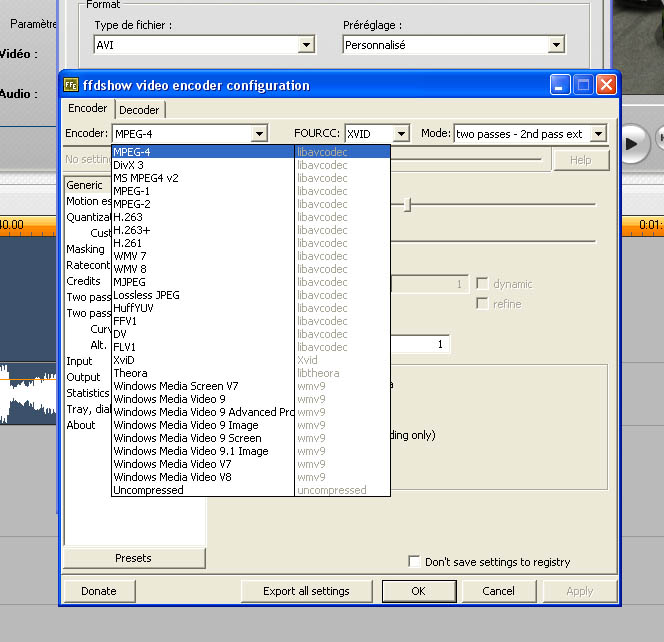Open the Input settings page
This screenshot has height=642, width=664.
coord(79,361)
